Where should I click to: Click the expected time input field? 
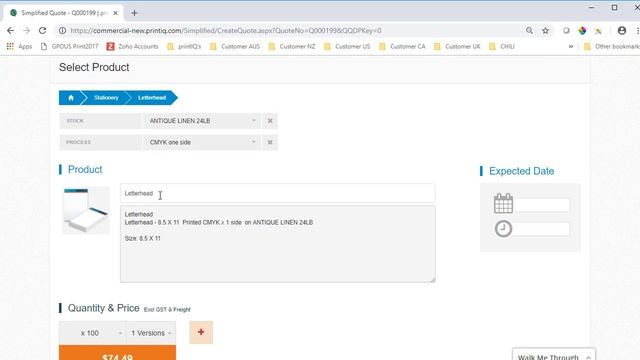click(542, 229)
